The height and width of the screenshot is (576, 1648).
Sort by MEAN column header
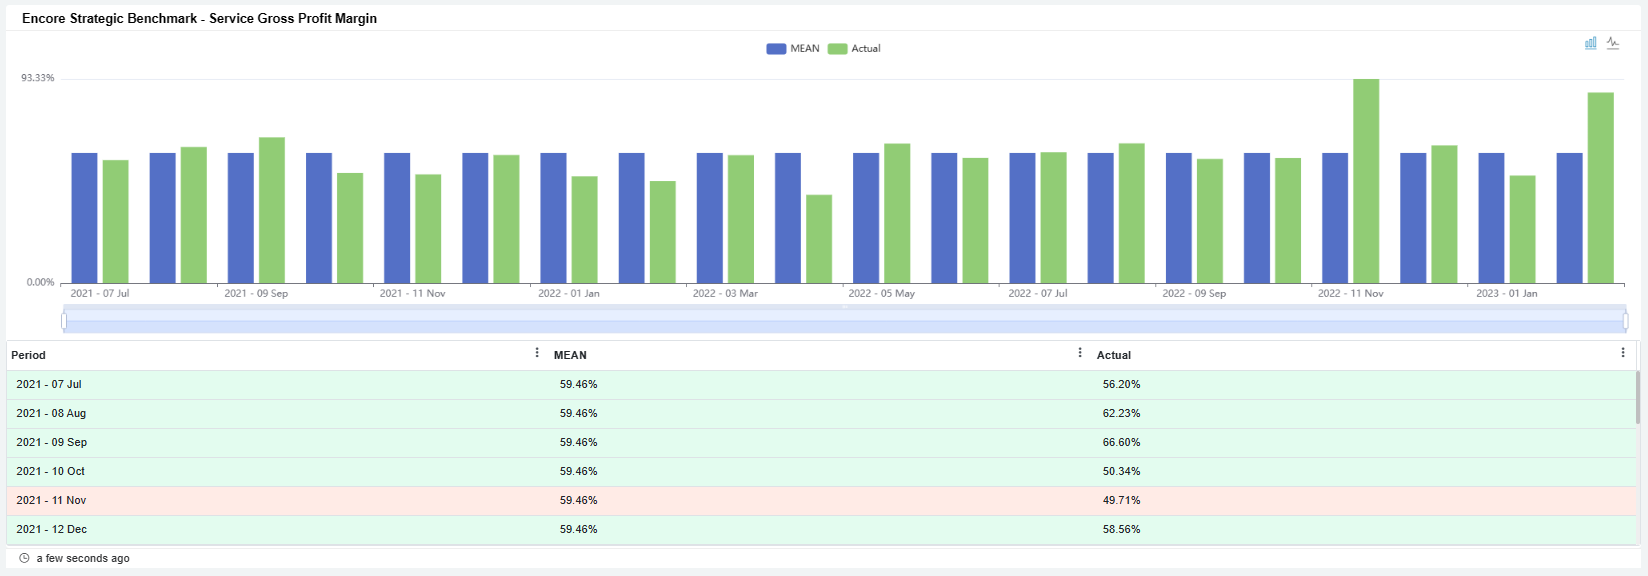(x=570, y=355)
